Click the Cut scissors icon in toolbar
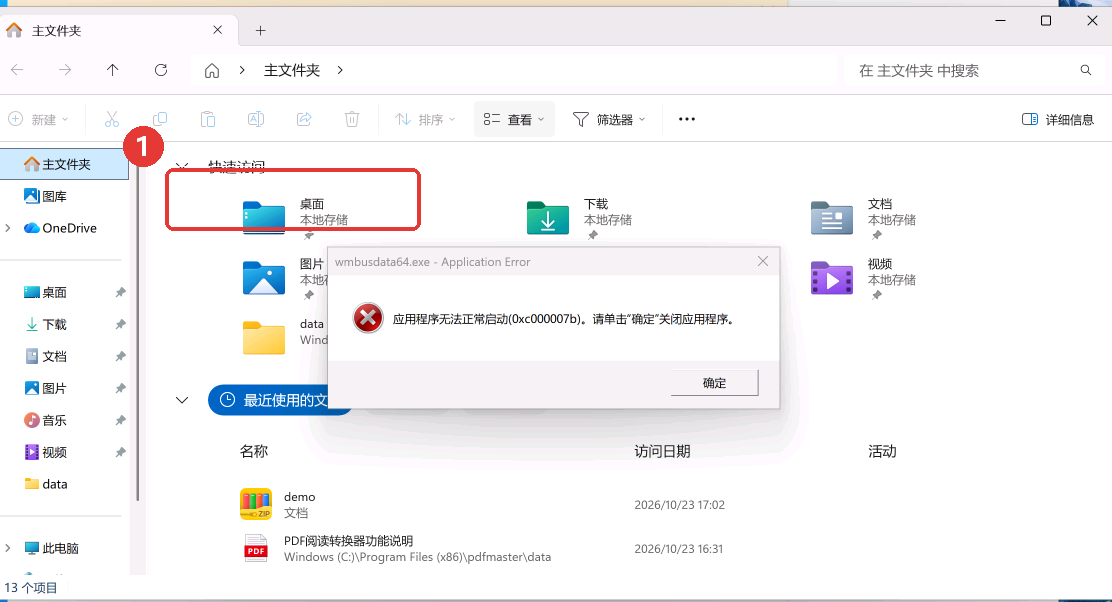Screen dimensions: 1112x602 pos(112,119)
